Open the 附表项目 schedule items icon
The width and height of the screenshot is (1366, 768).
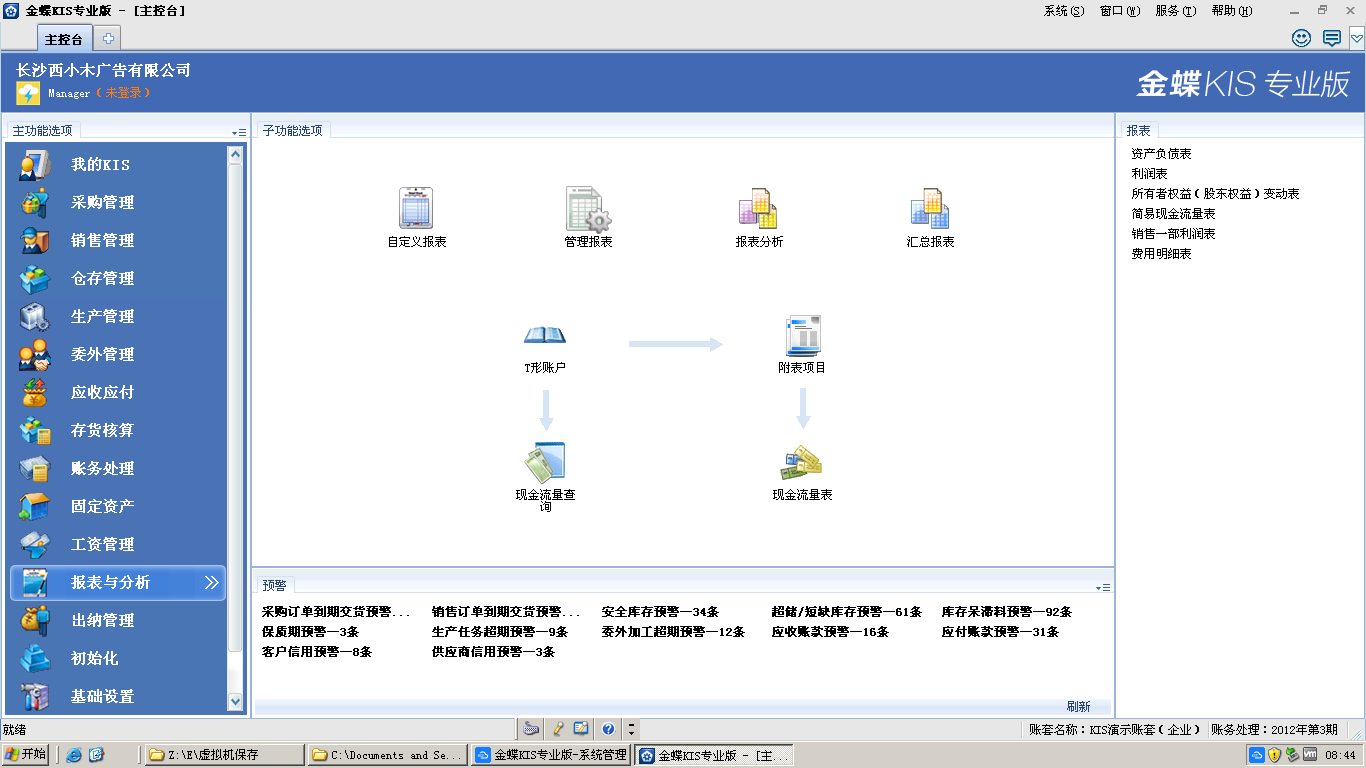point(803,336)
